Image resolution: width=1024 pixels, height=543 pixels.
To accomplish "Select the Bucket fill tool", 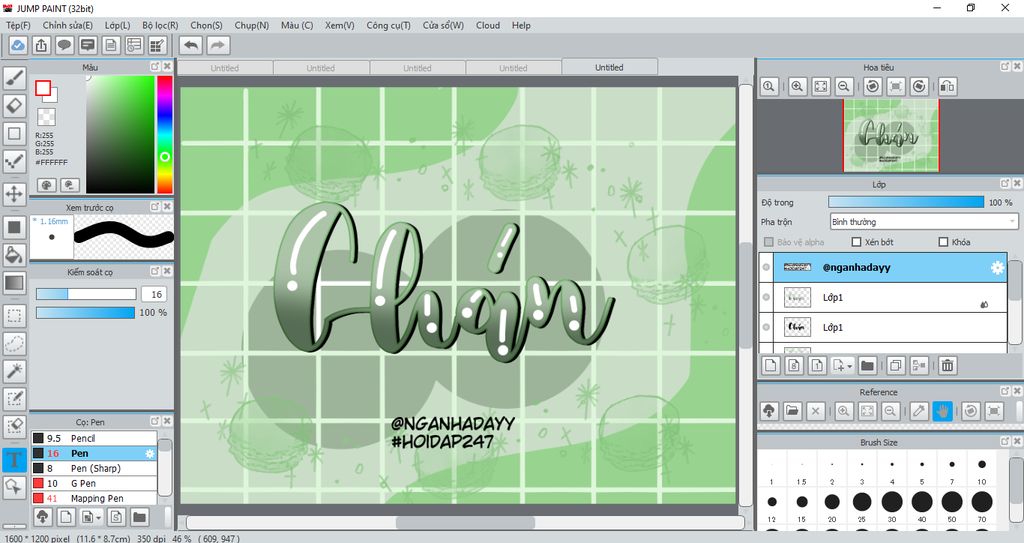I will coord(14,255).
